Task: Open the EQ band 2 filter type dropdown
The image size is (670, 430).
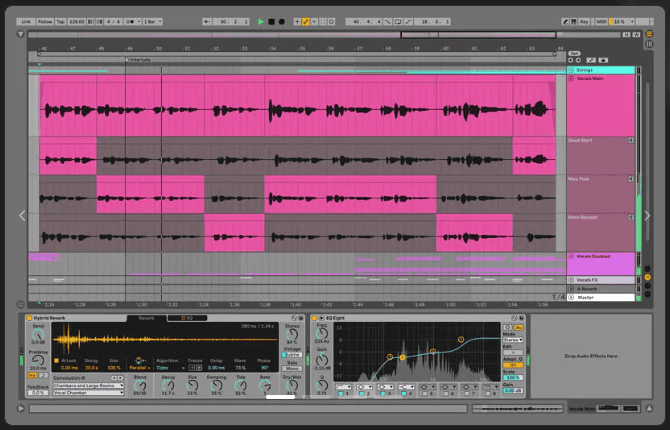Action: [364, 387]
